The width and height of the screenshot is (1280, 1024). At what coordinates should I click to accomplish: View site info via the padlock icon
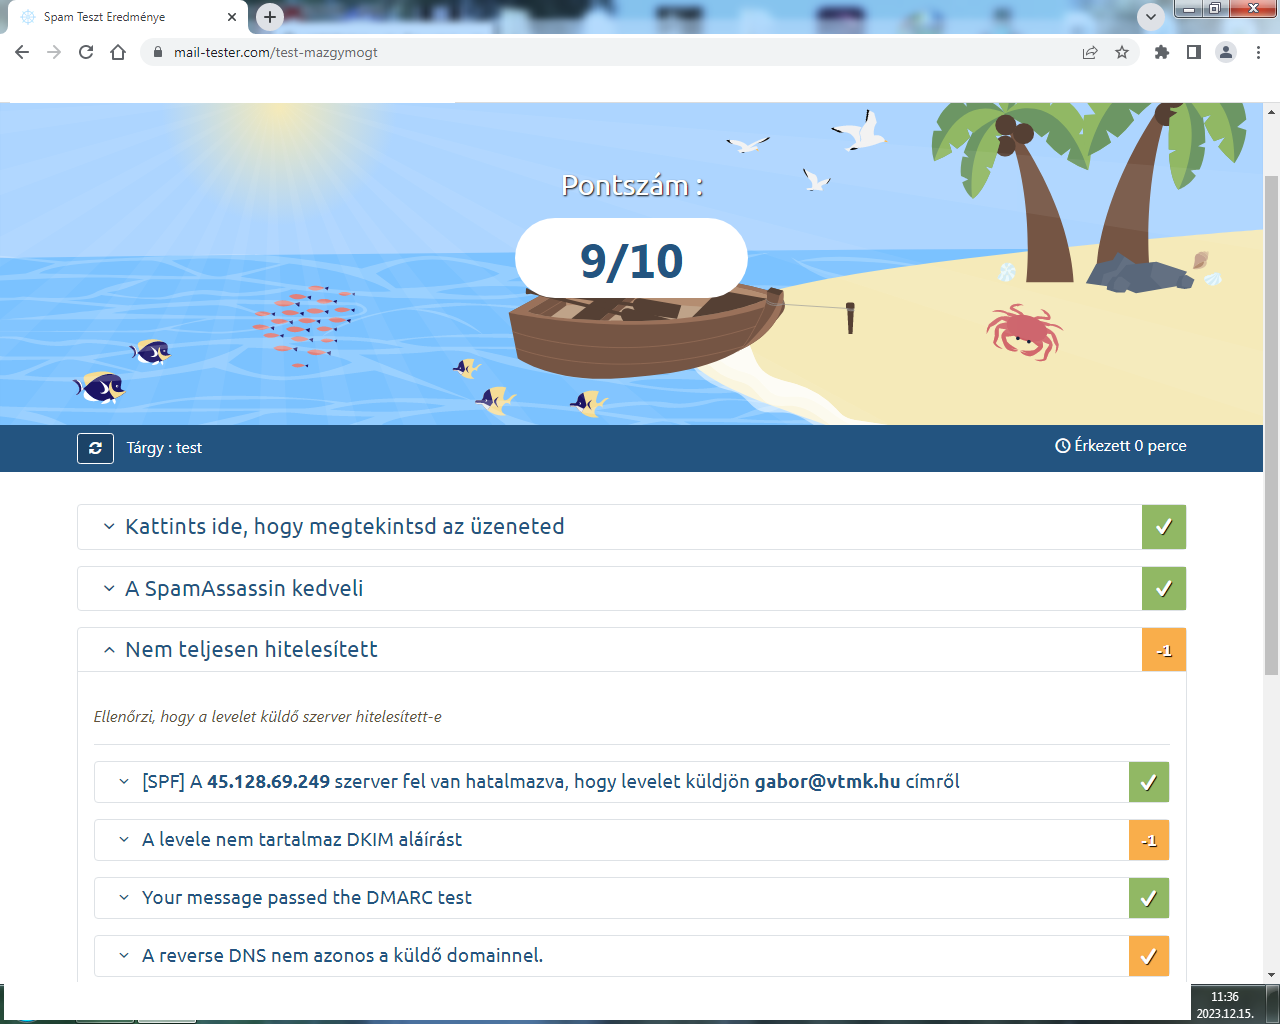157,52
